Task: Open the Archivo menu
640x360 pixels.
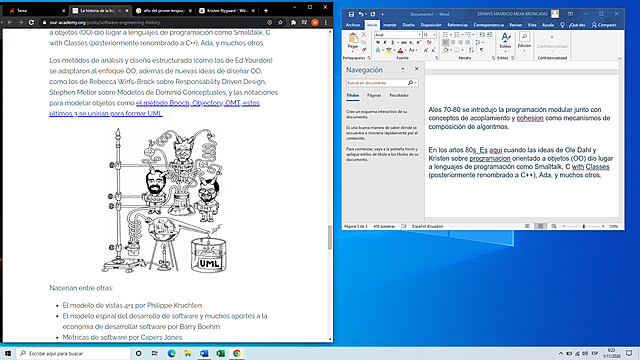Action: [x=353, y=25]
